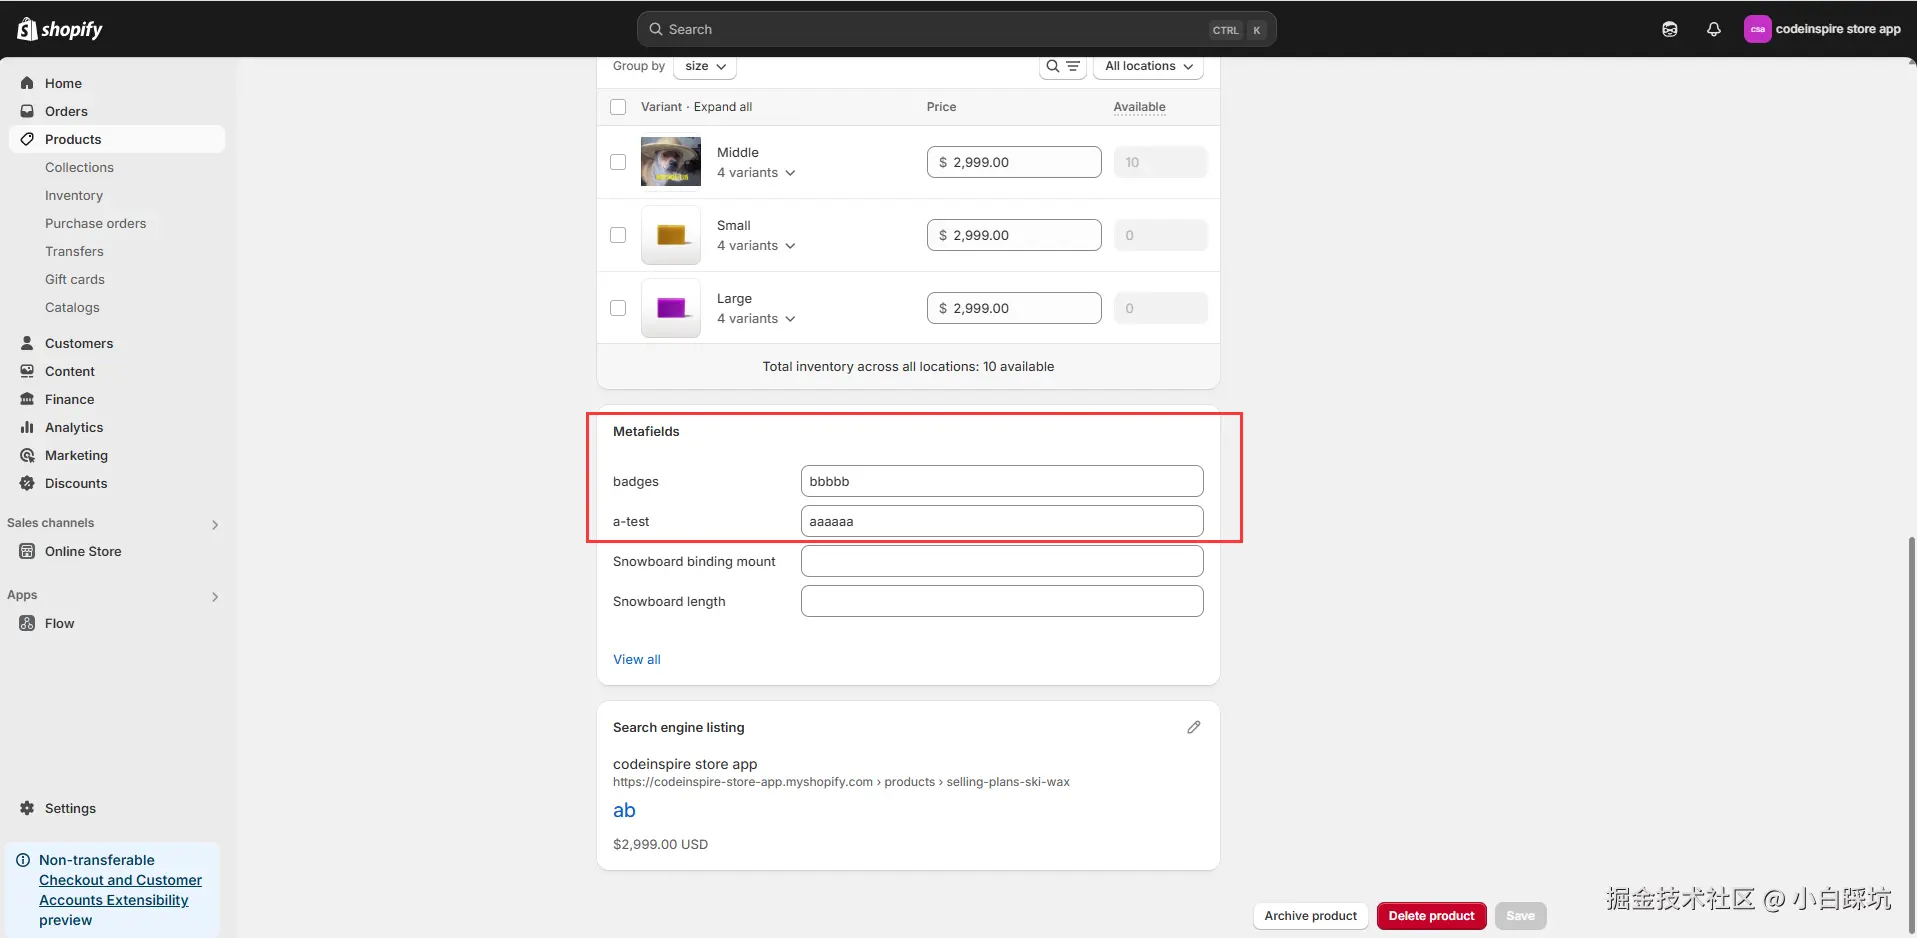The height and width of the screenshot is (938, 1917).
Task: Open the sidekick assistant icon in top bar
Action: point(1670,29)
